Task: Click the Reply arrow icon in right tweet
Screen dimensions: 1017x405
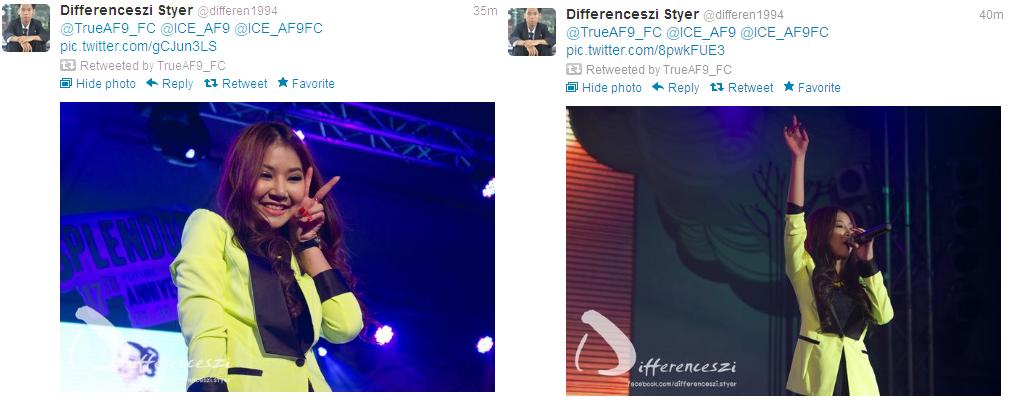Action: 658,87
